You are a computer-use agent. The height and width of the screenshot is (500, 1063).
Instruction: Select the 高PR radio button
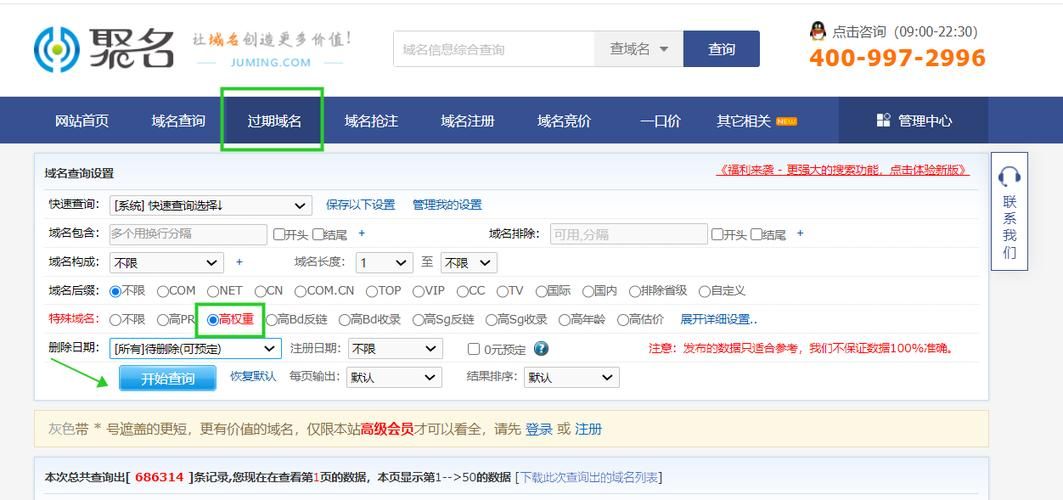pyautogui.click(x=163, y=320)
